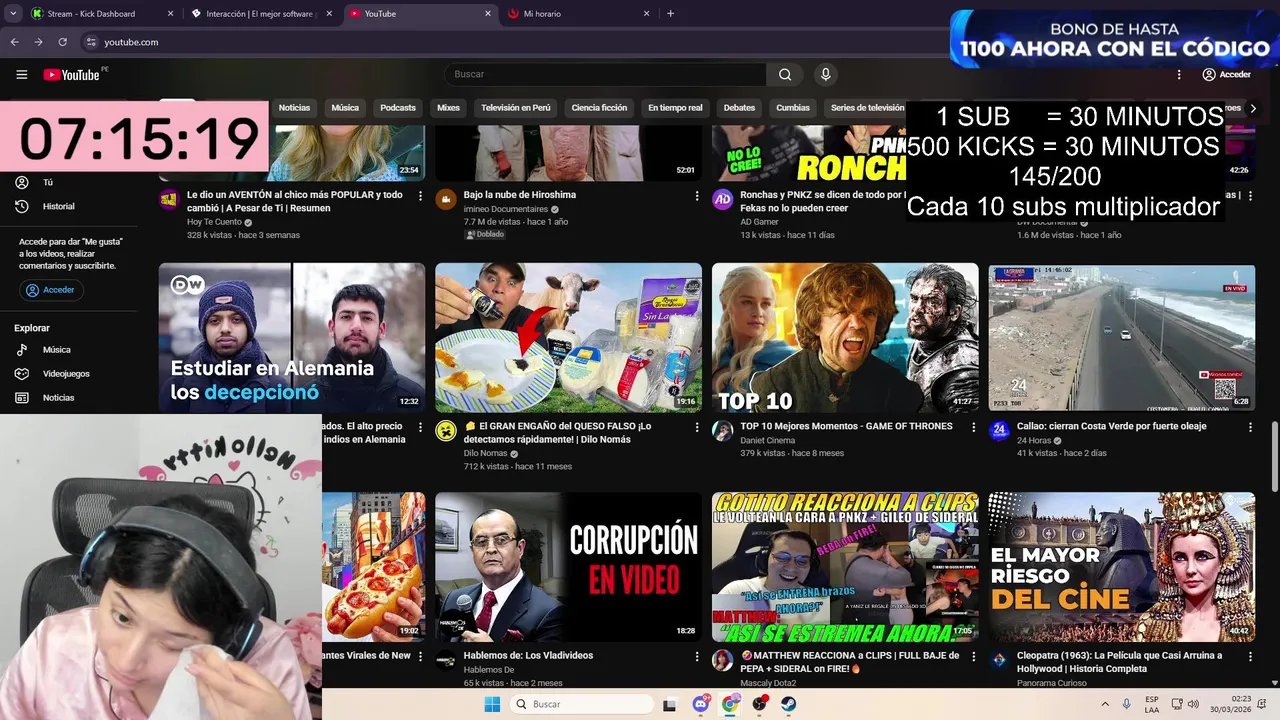The width and height of the screenshot is (1280, 720).
Task: Click the AD Gamer channel name
Action: pos(759,222)
